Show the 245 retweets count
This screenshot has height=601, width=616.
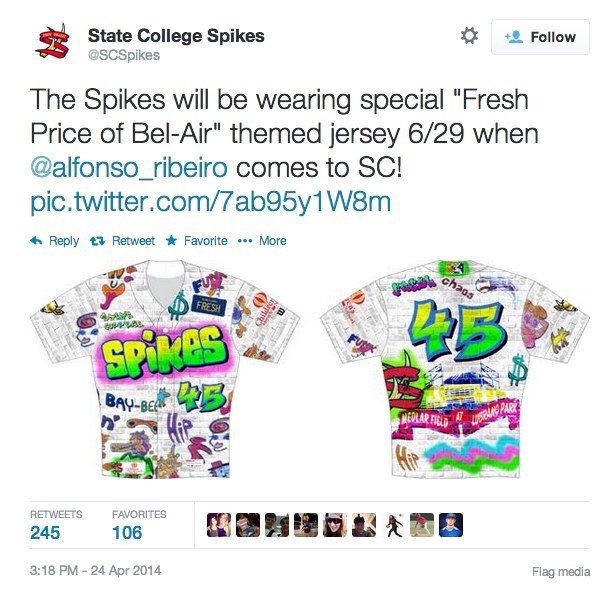coord(45,533)
